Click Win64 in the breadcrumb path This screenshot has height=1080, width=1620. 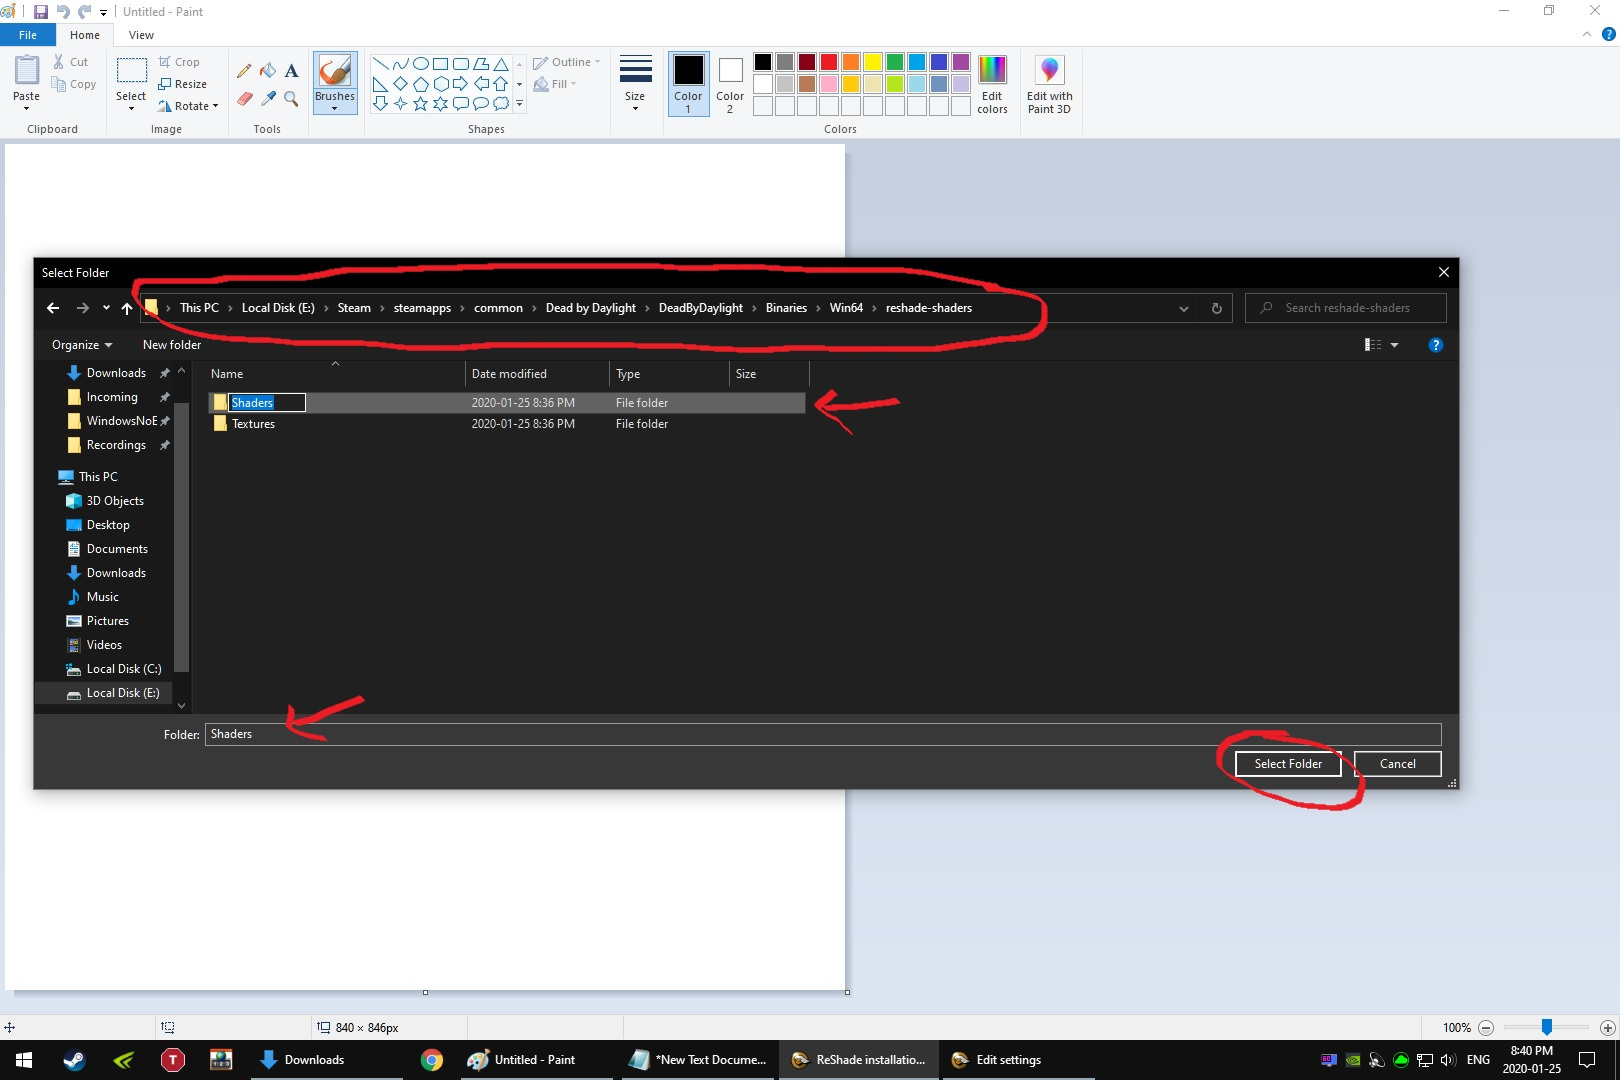click(x=846, y=308)
